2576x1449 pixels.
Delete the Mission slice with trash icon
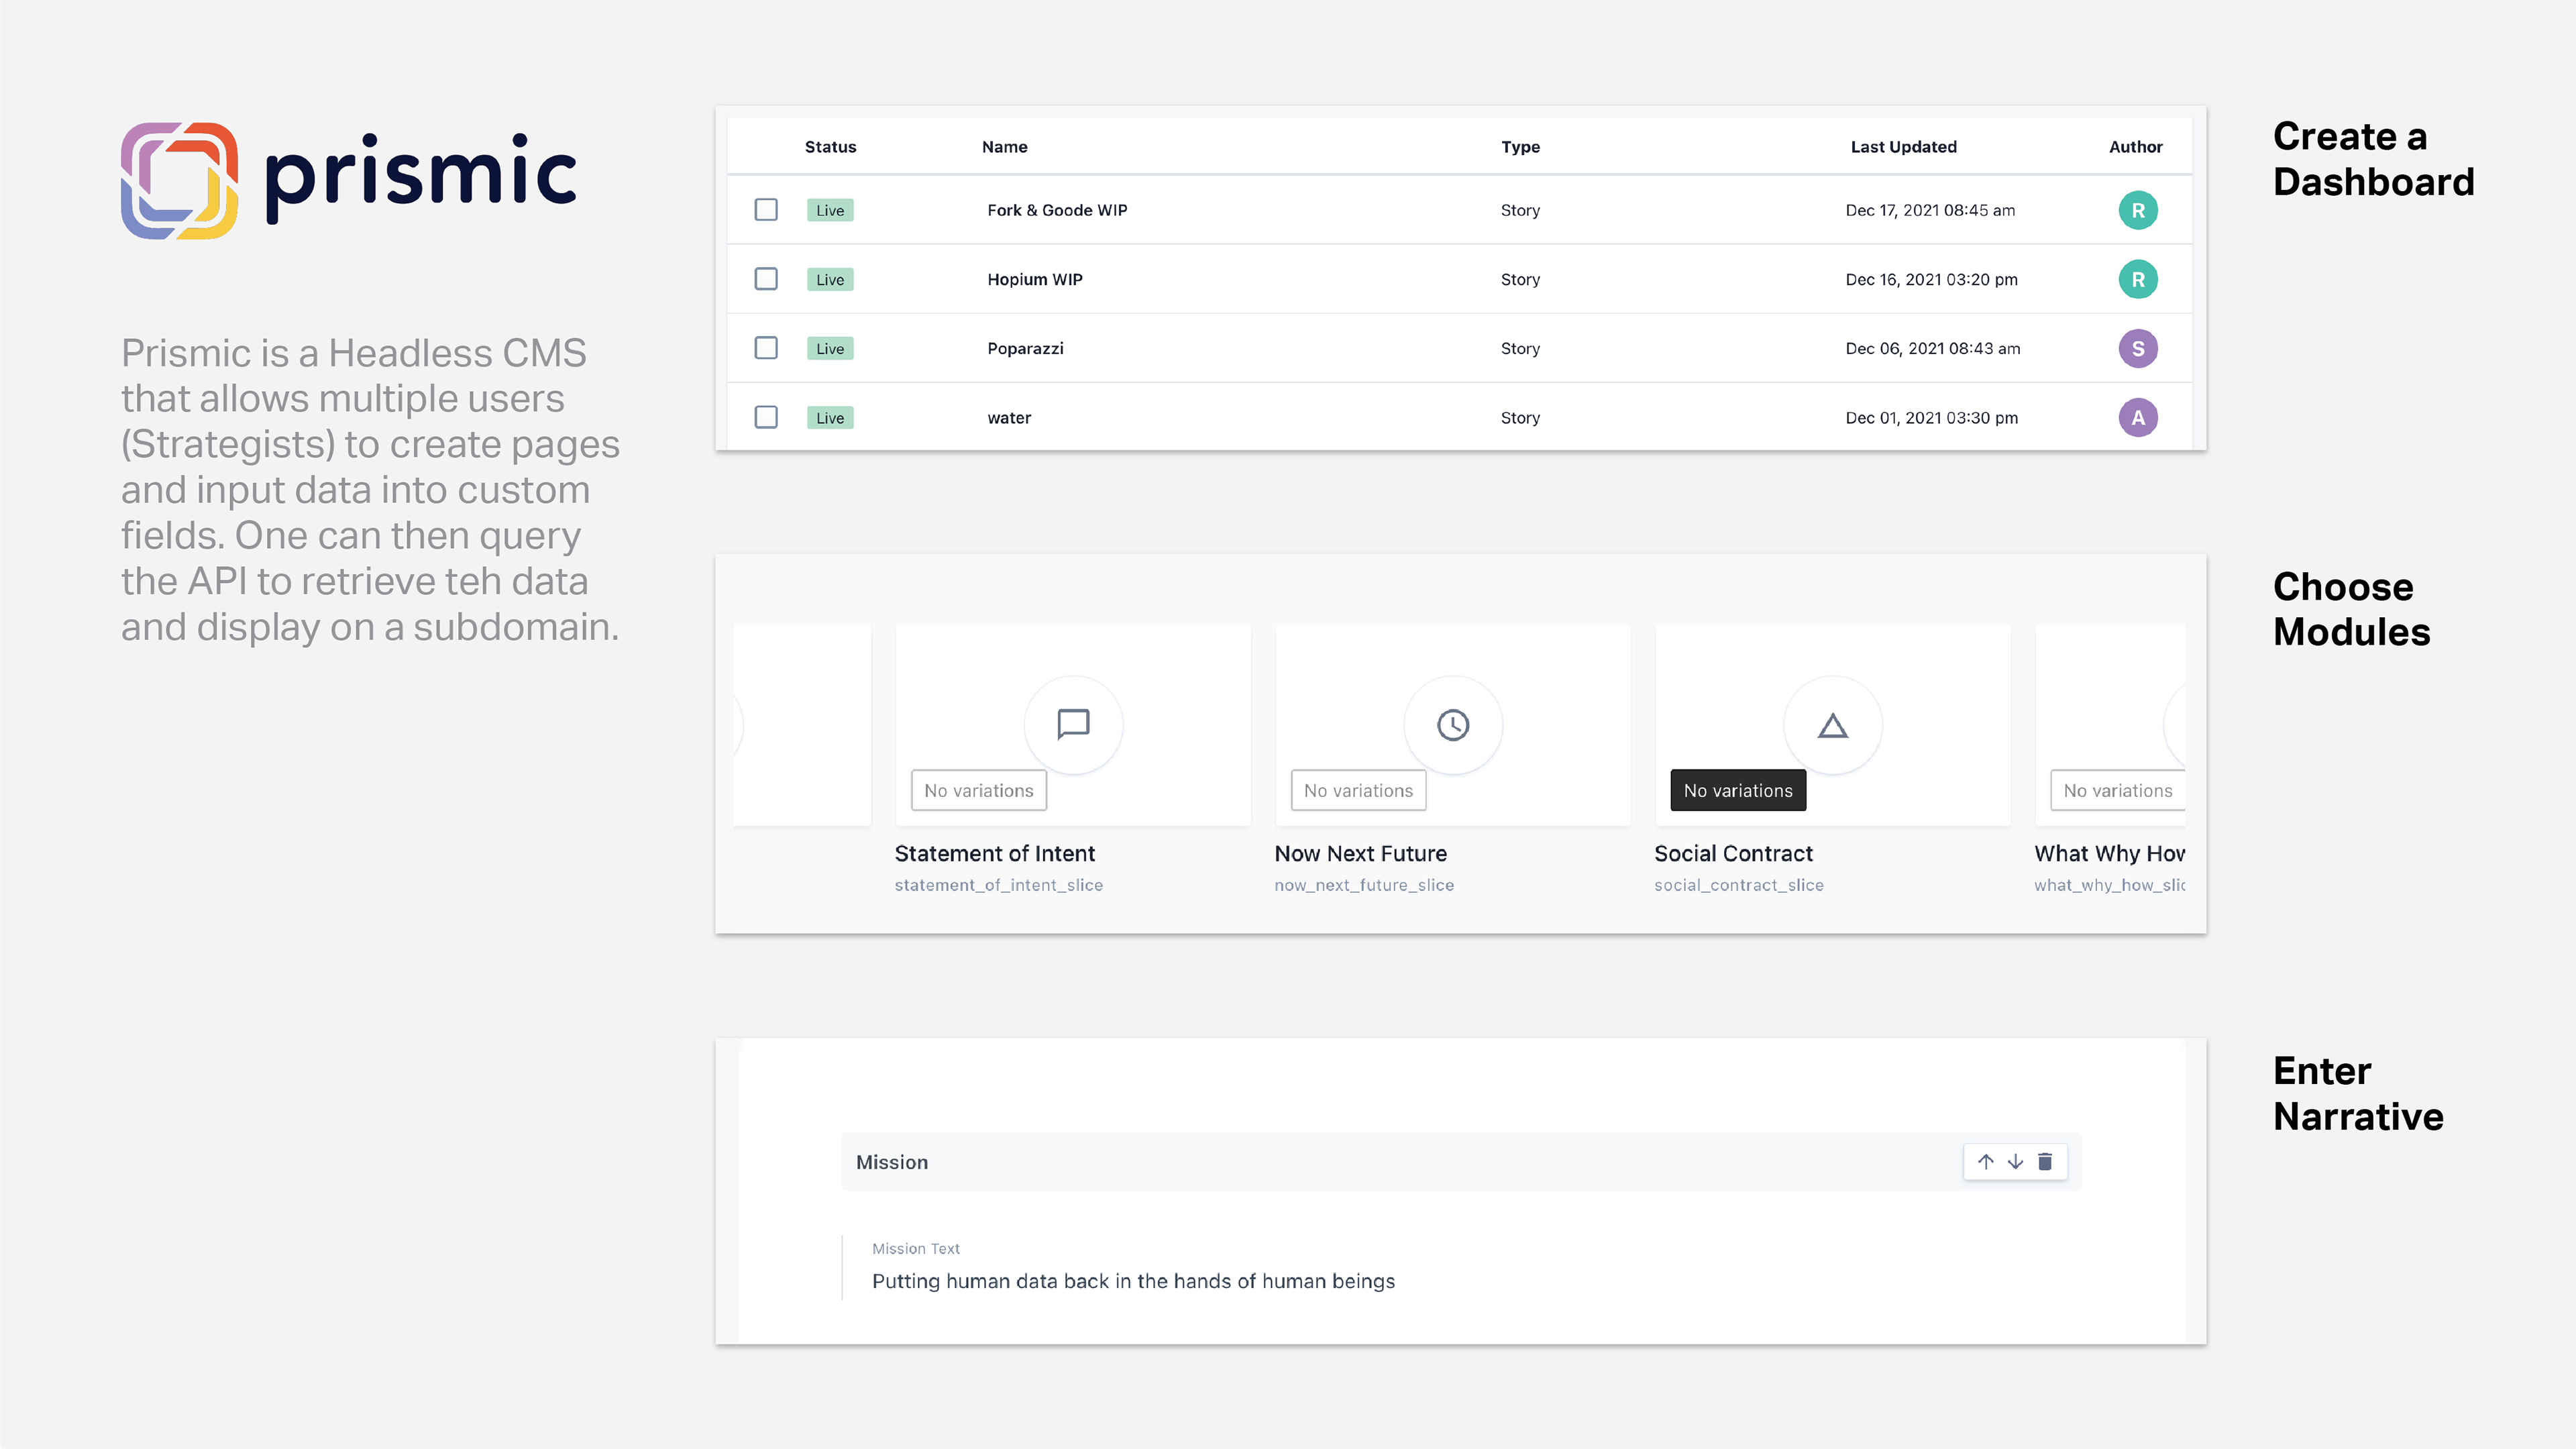pos(2045,1161)
